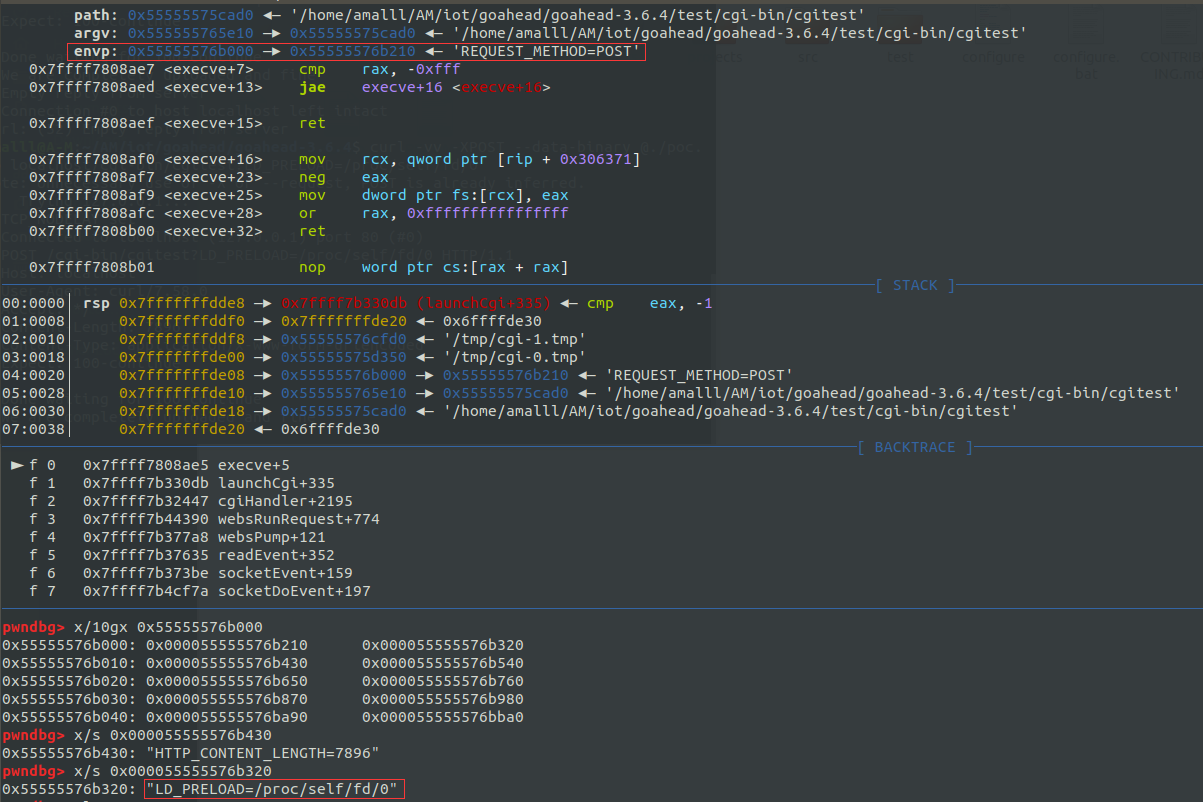The width and height of the screenshot is (1203, 802).
Task: Select backtrace frame websRunRequest+774
Action: 298,519
